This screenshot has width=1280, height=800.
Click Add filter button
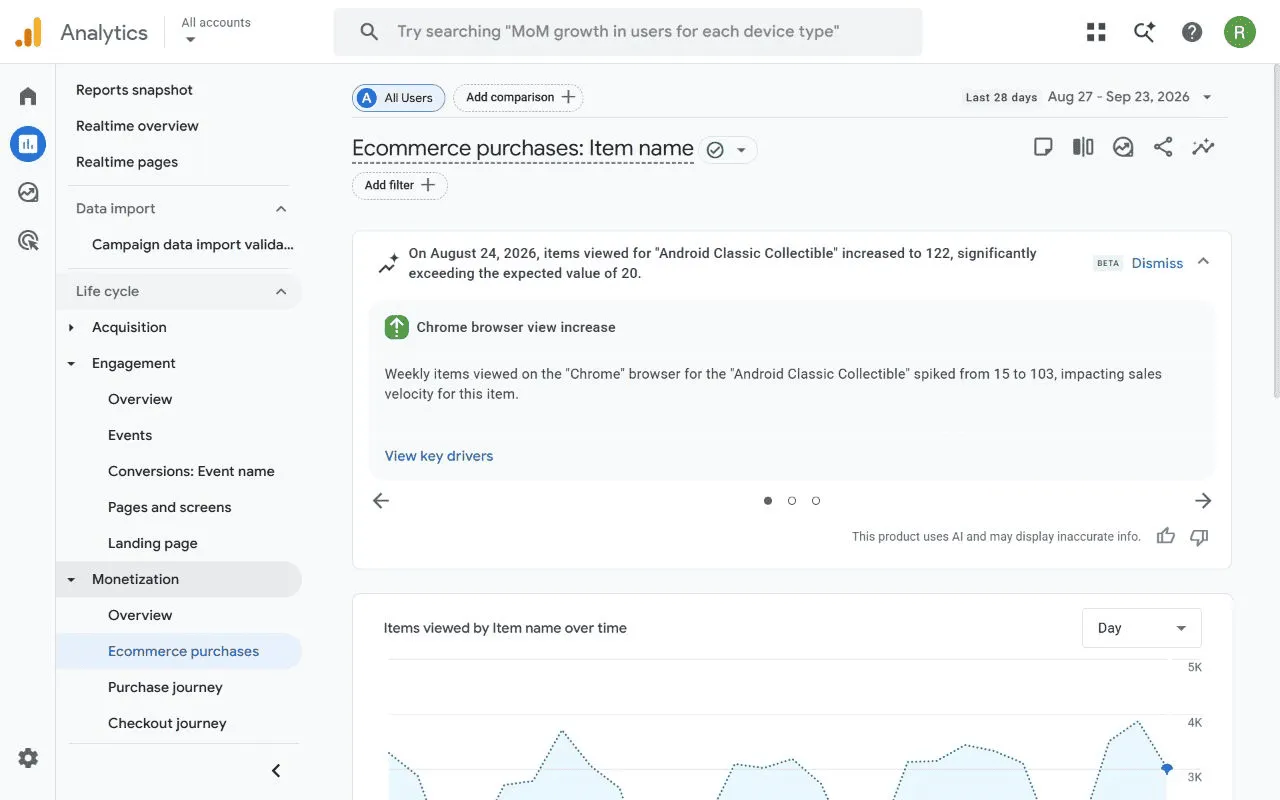400,185
